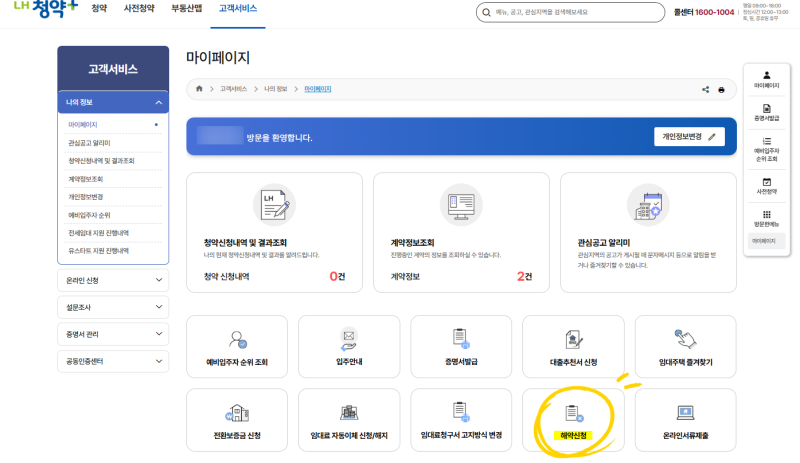Select 청약신청내역 및 결과조회 in sidebar
This screenshot has width=800, height=463.
pos(102,161)
